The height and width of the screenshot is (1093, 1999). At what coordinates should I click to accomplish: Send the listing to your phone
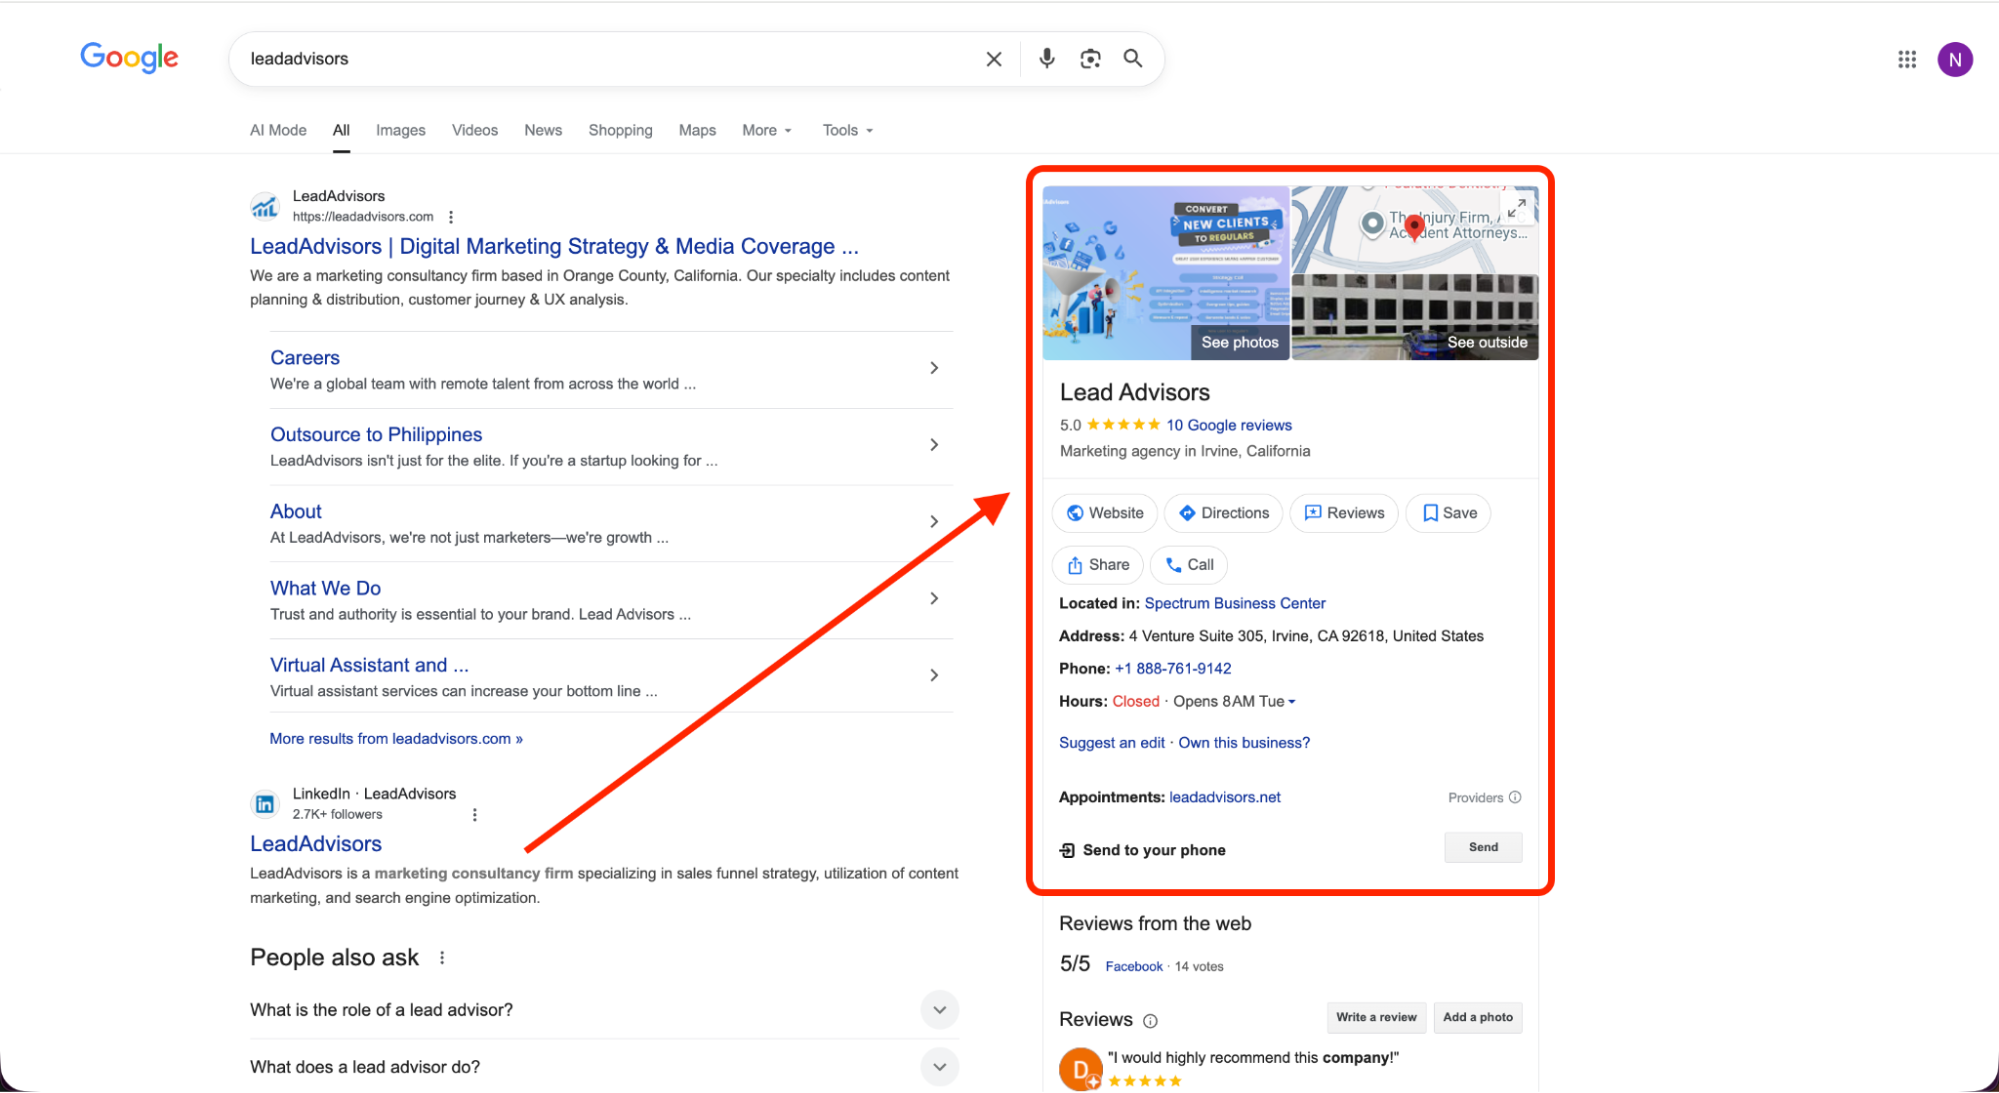click(1483, 847)
